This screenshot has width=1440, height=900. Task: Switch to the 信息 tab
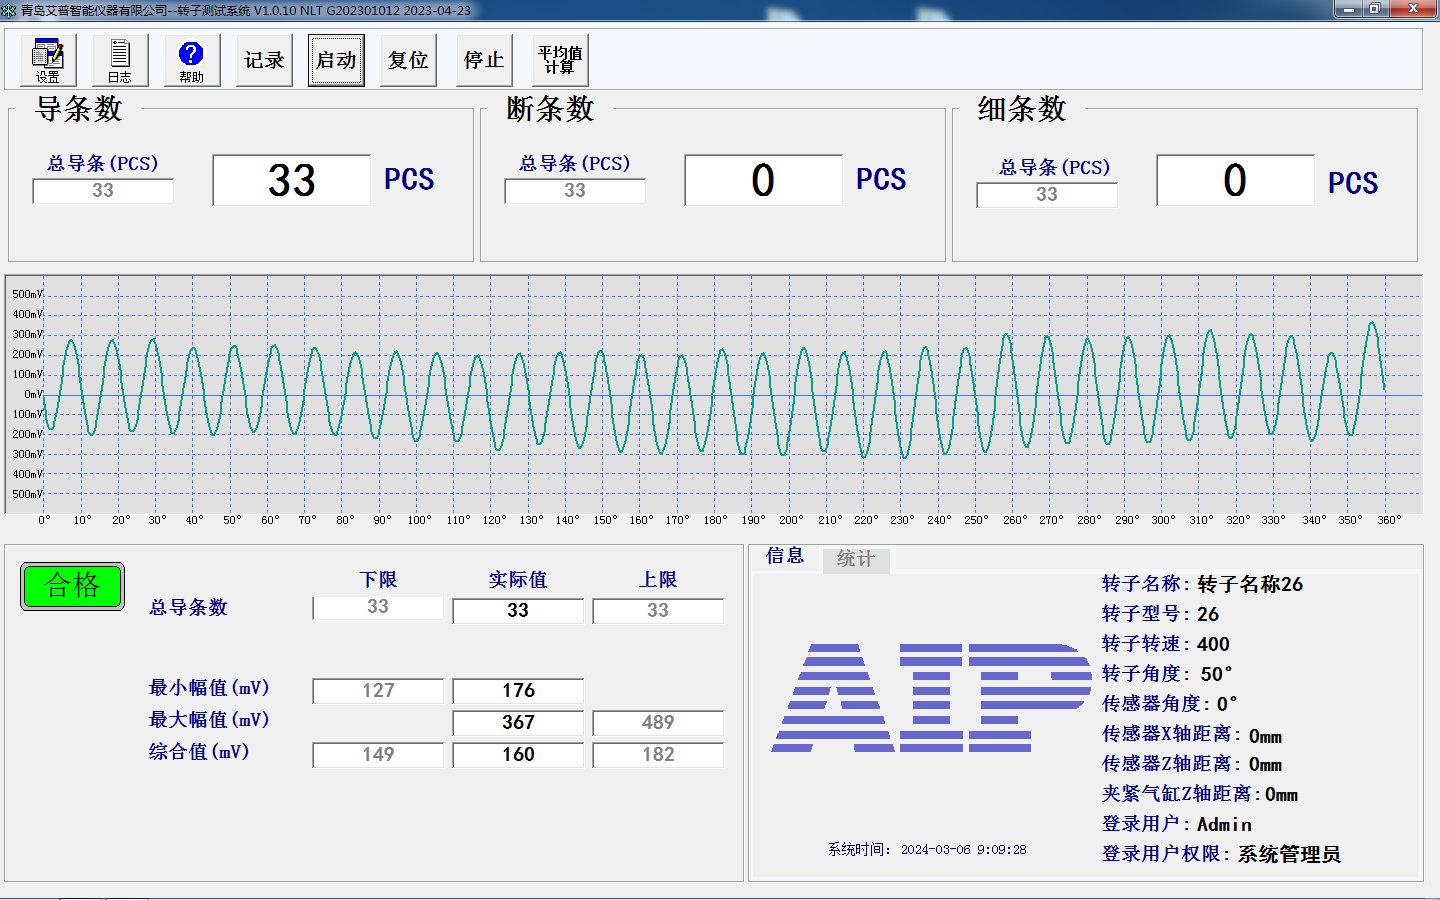(x=785, y=556)
